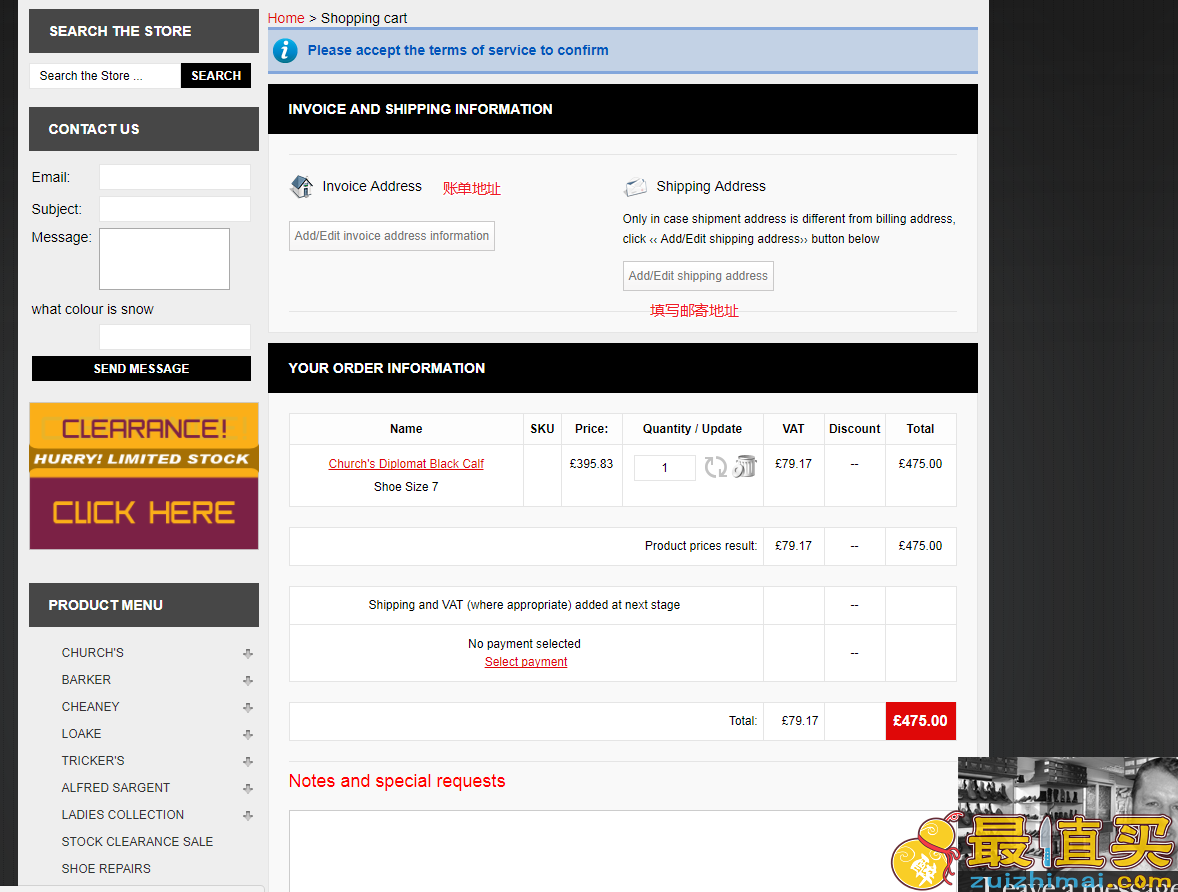
Task: Open the SHOE REPAIRS page
Action: [106, 869]
